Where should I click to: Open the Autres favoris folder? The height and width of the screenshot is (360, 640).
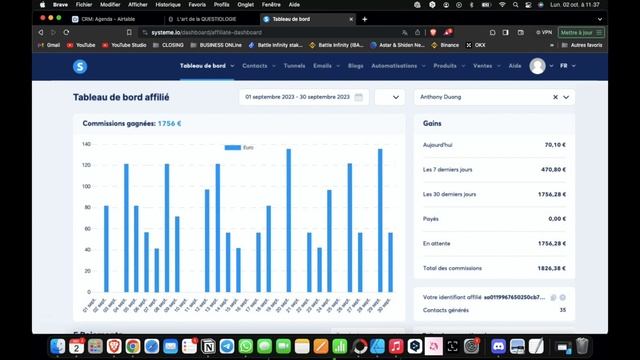[x=582, y=45]
